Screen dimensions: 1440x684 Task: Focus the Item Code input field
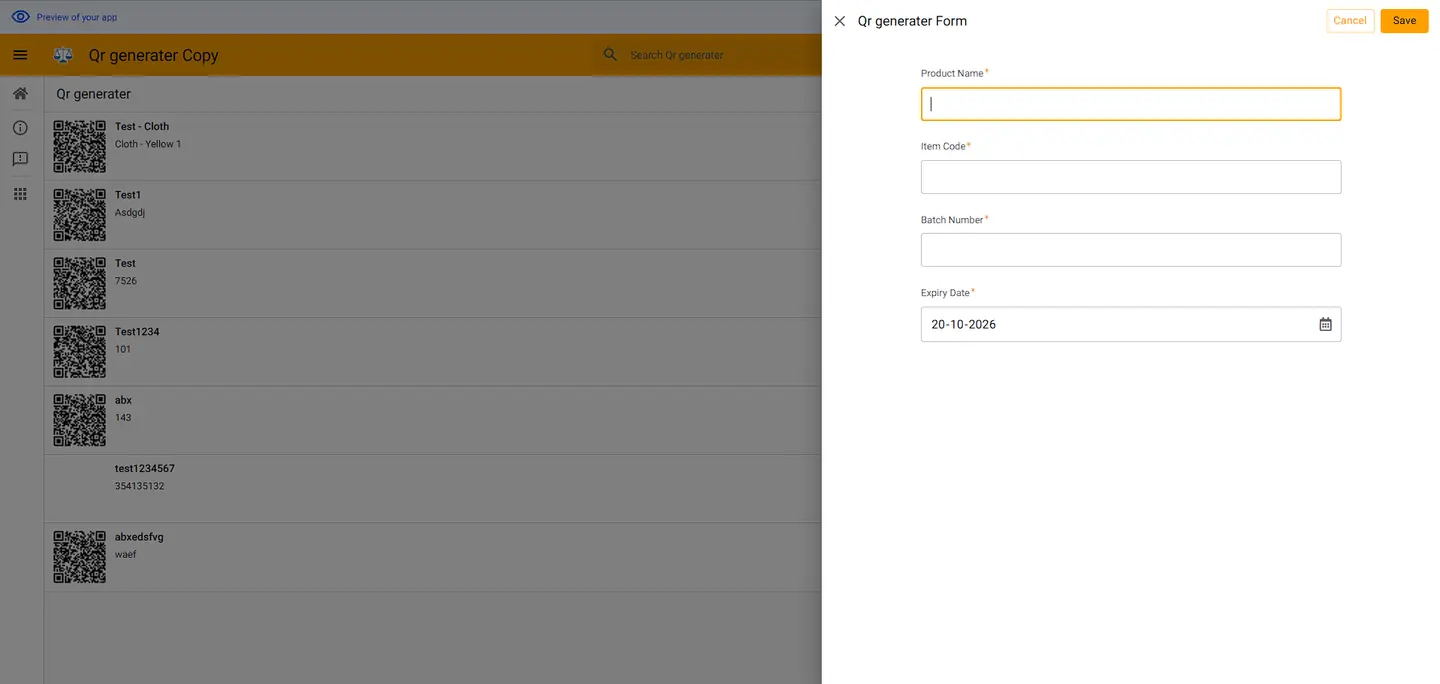click(x=1131, y=177)
